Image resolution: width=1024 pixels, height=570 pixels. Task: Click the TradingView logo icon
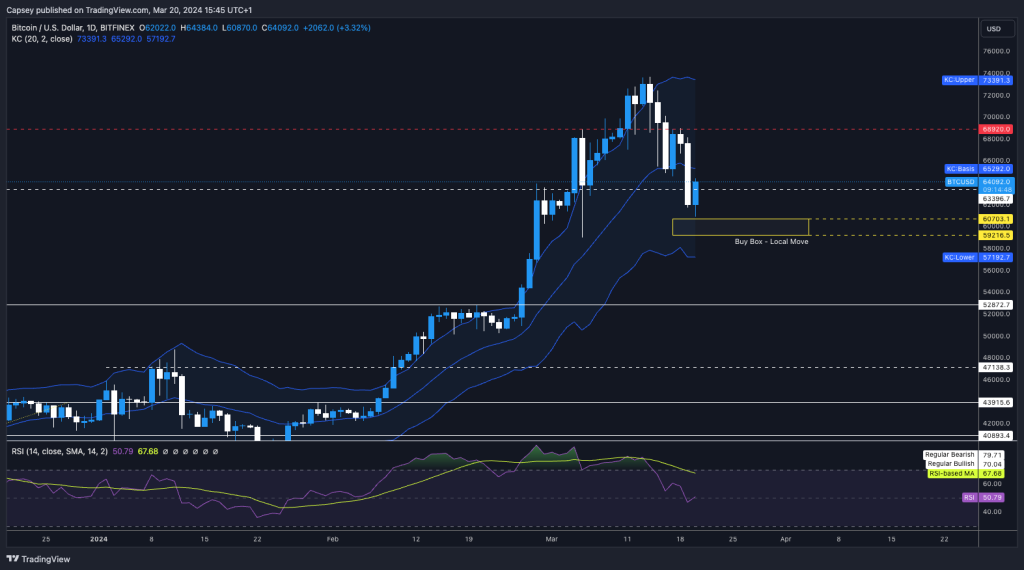[13, 559]
